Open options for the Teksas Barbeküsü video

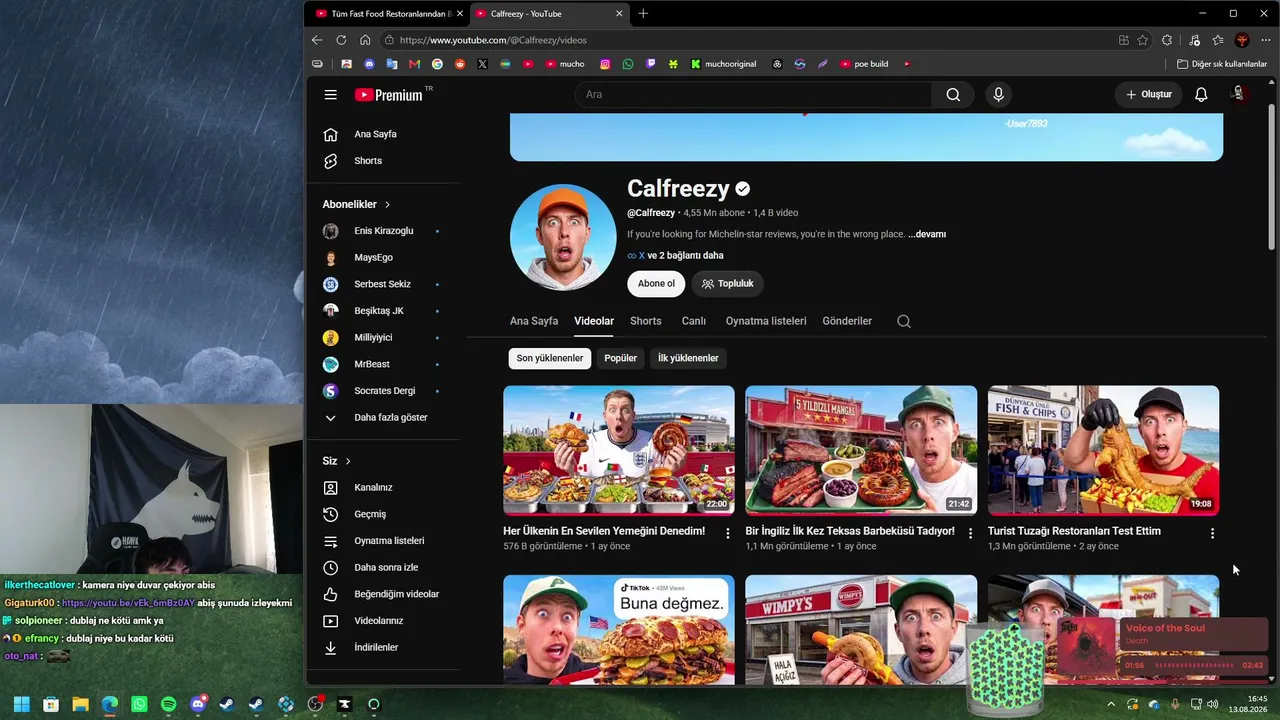pyautogui.click(x=970, y=534)
